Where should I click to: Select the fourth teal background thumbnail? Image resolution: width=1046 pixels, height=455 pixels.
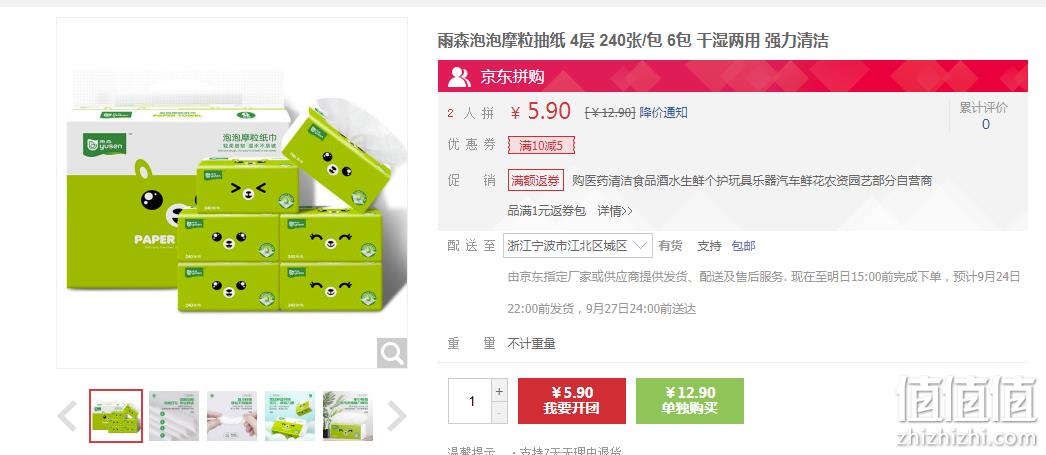coord(290,416)
